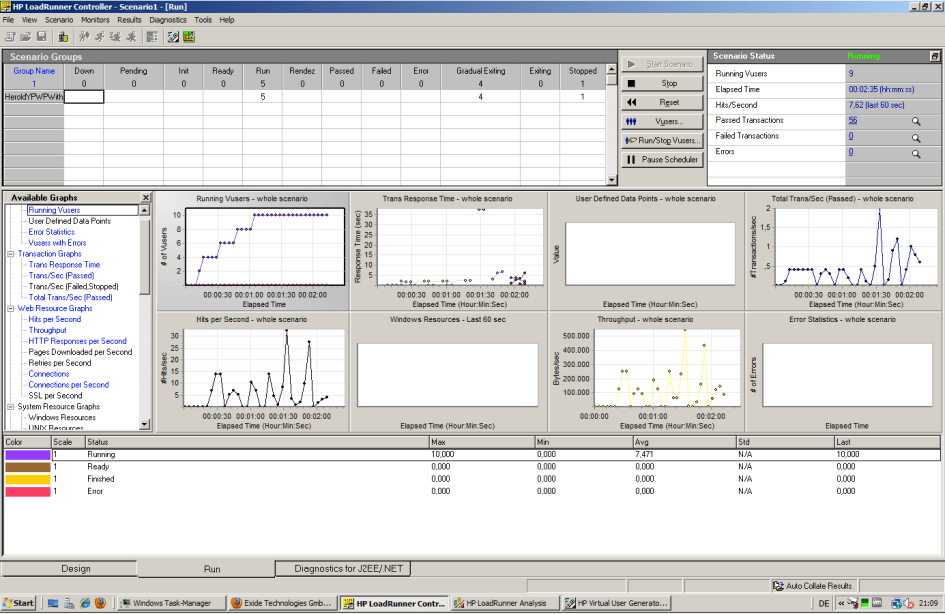Image resolution: width=945 pixels, height=614 pixels.
Task: Open Analysis from the colorful toolbar icon
Action: click(188, 37)
